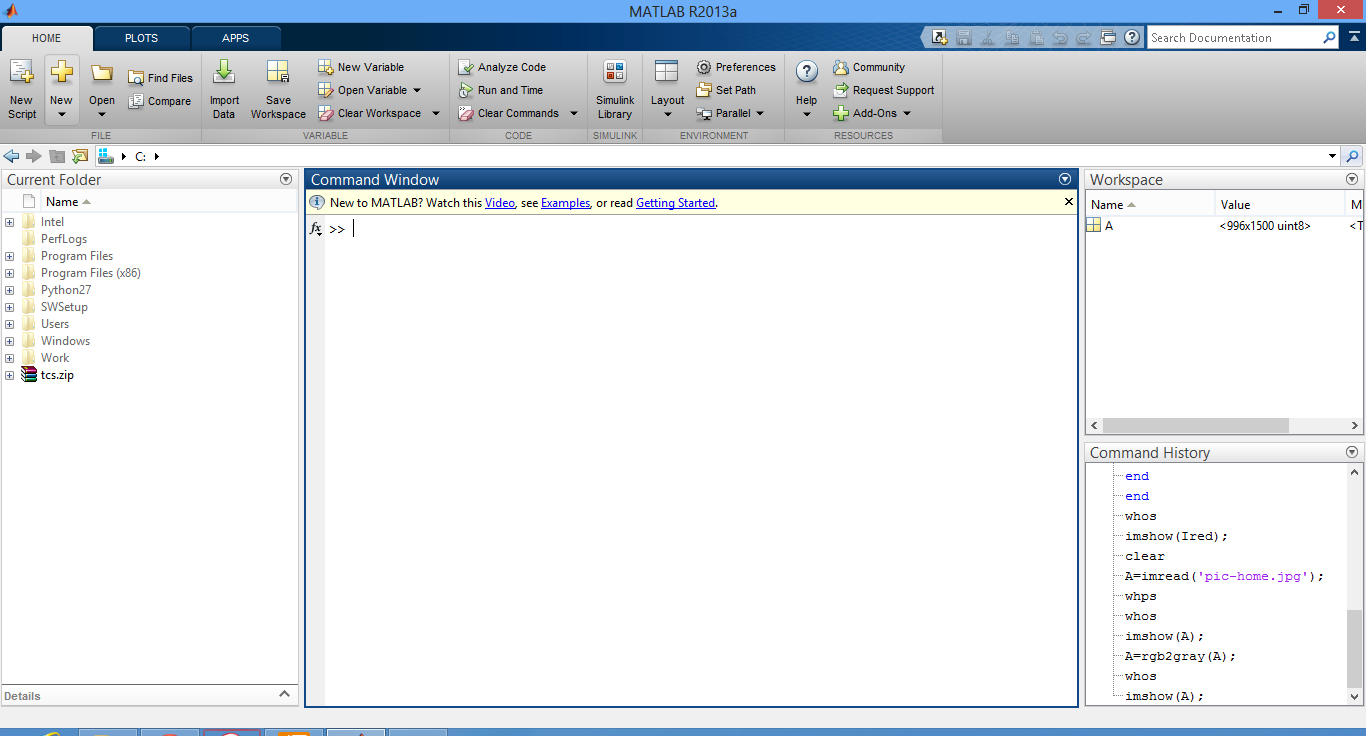Viewport: 1366px width, 736px height.
Task: Click Save Workspace icon
Action: click(278, 73)
